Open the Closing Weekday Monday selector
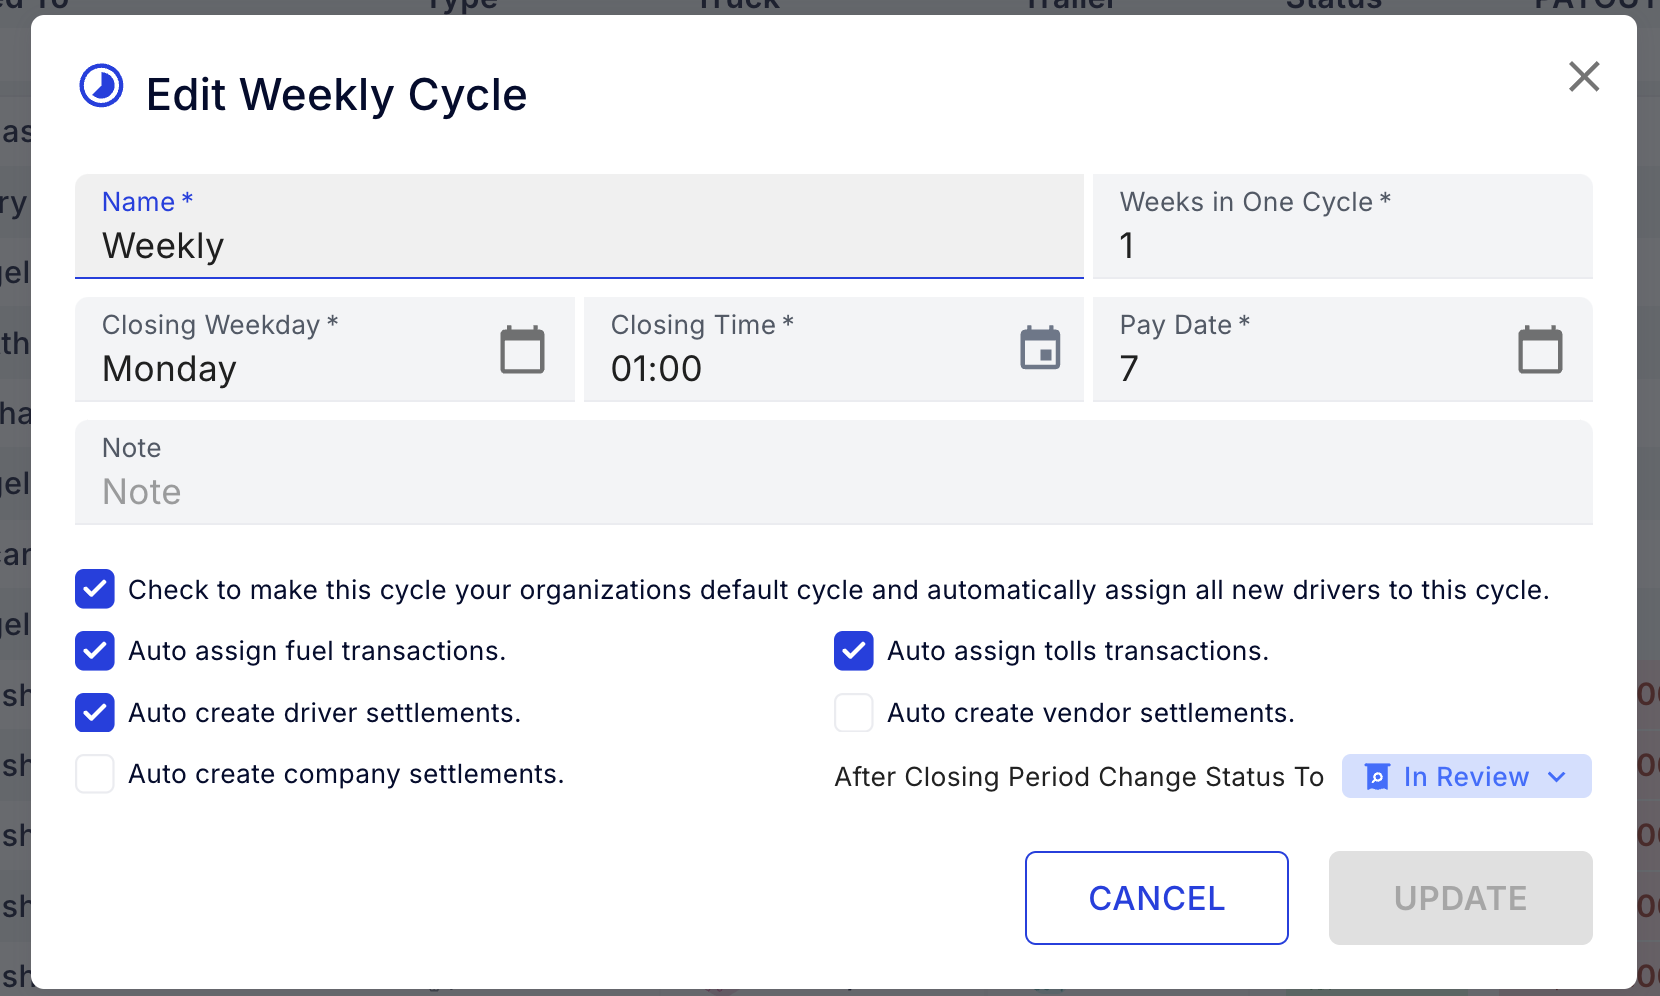Viewport: 1660px width, 996px height. click(x=280, y=368)
